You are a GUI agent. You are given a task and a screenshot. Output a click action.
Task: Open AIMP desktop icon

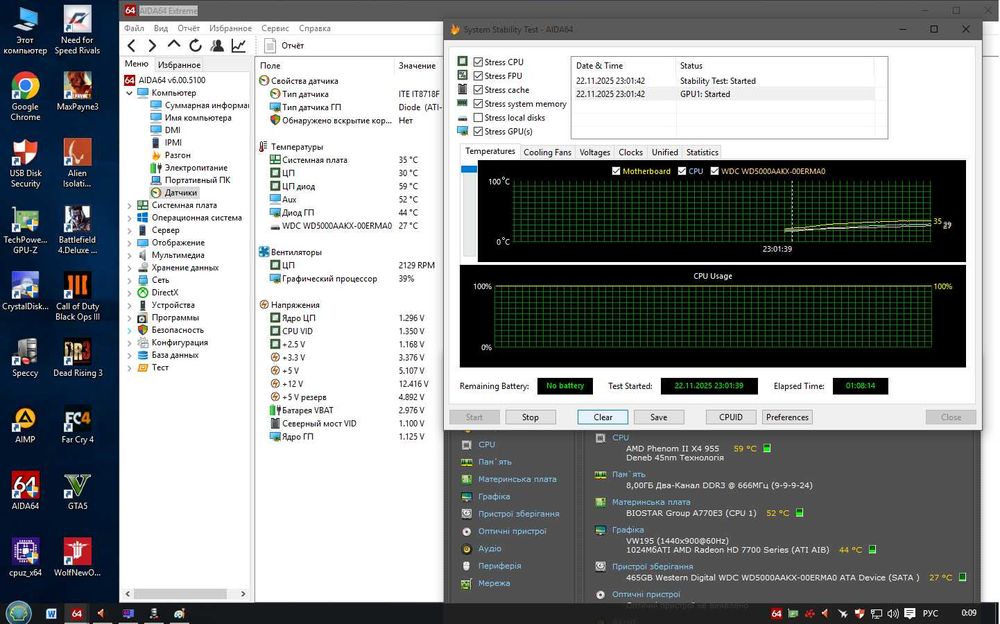click(x=26, y=424)
